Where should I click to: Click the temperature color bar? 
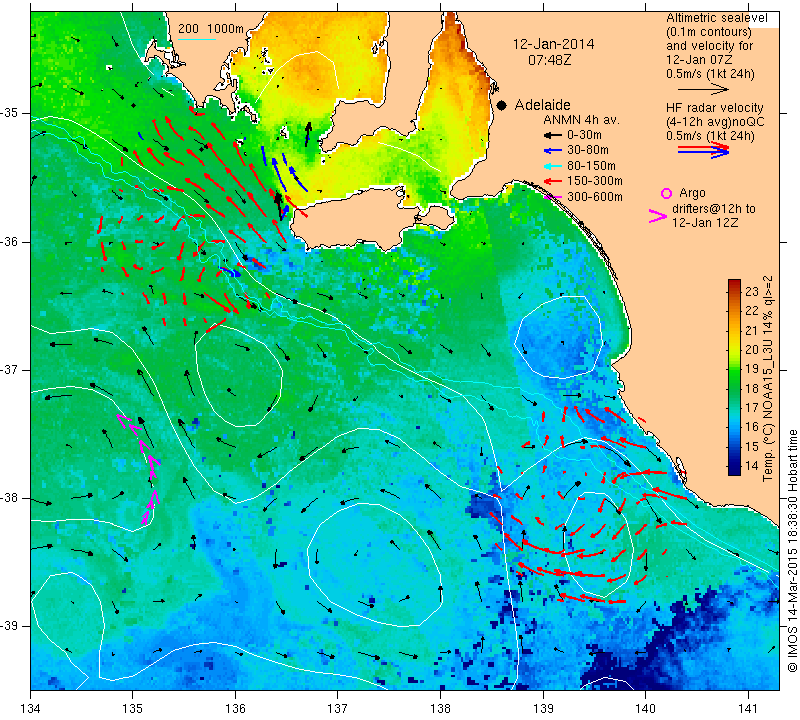(x=734, y=378)
